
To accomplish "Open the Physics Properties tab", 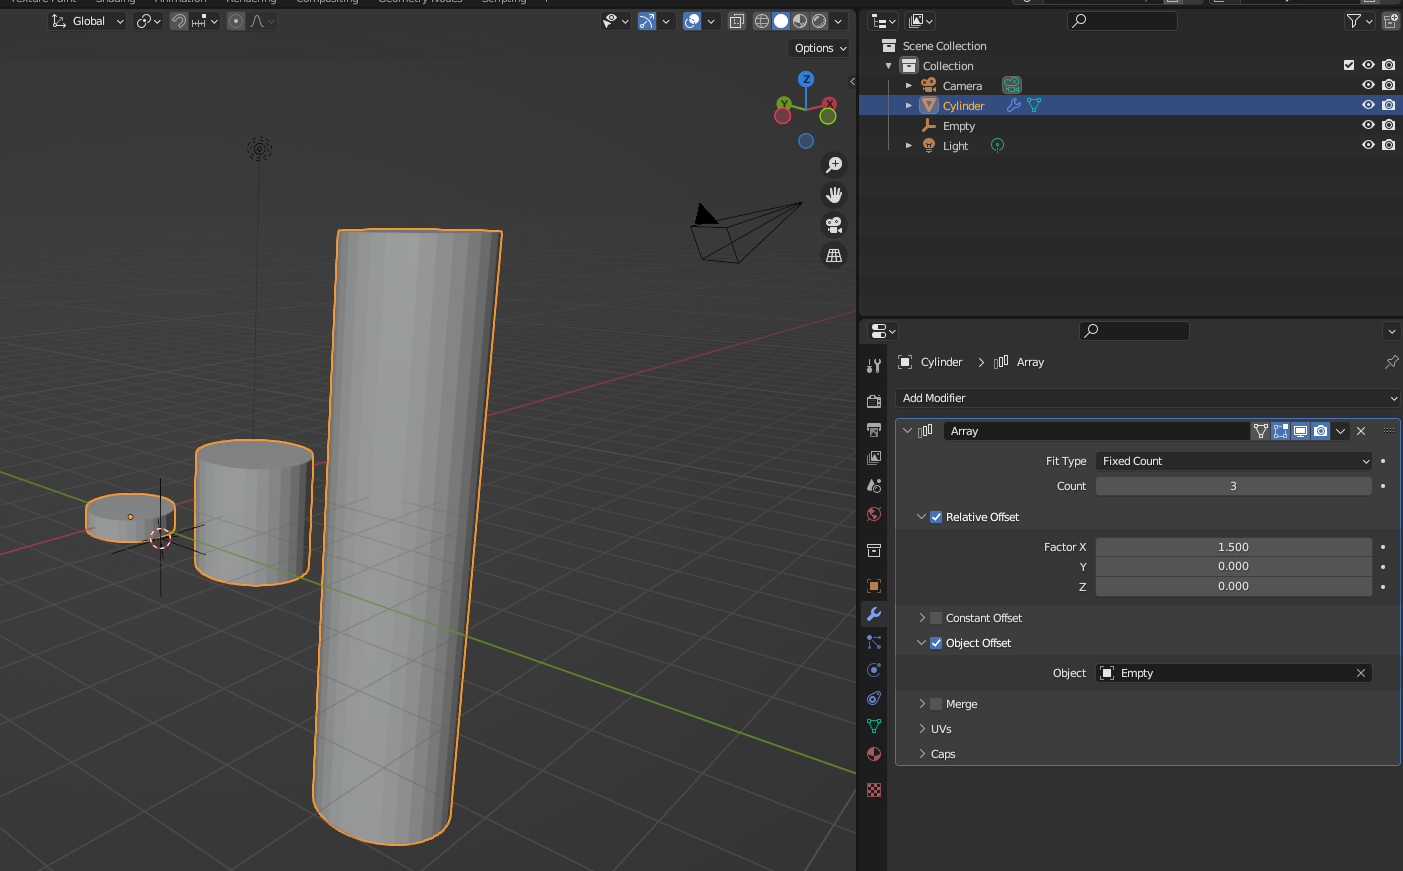I will point(874,670).
